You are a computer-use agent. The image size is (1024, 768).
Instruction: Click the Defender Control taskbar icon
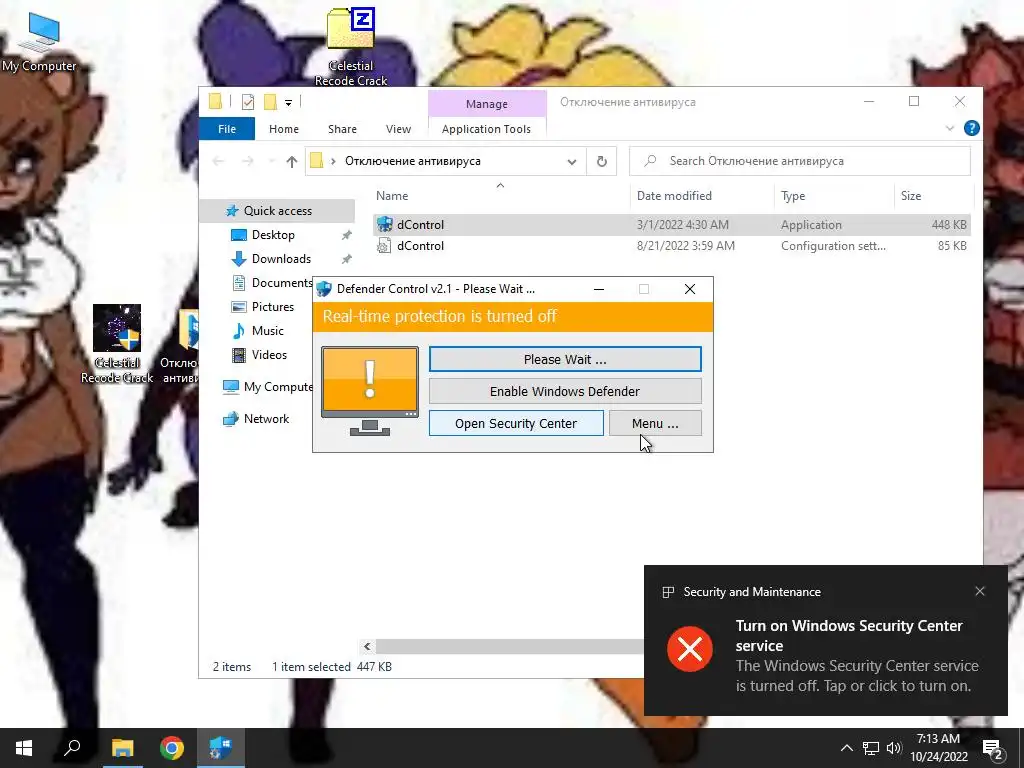(x=221, y=748)
